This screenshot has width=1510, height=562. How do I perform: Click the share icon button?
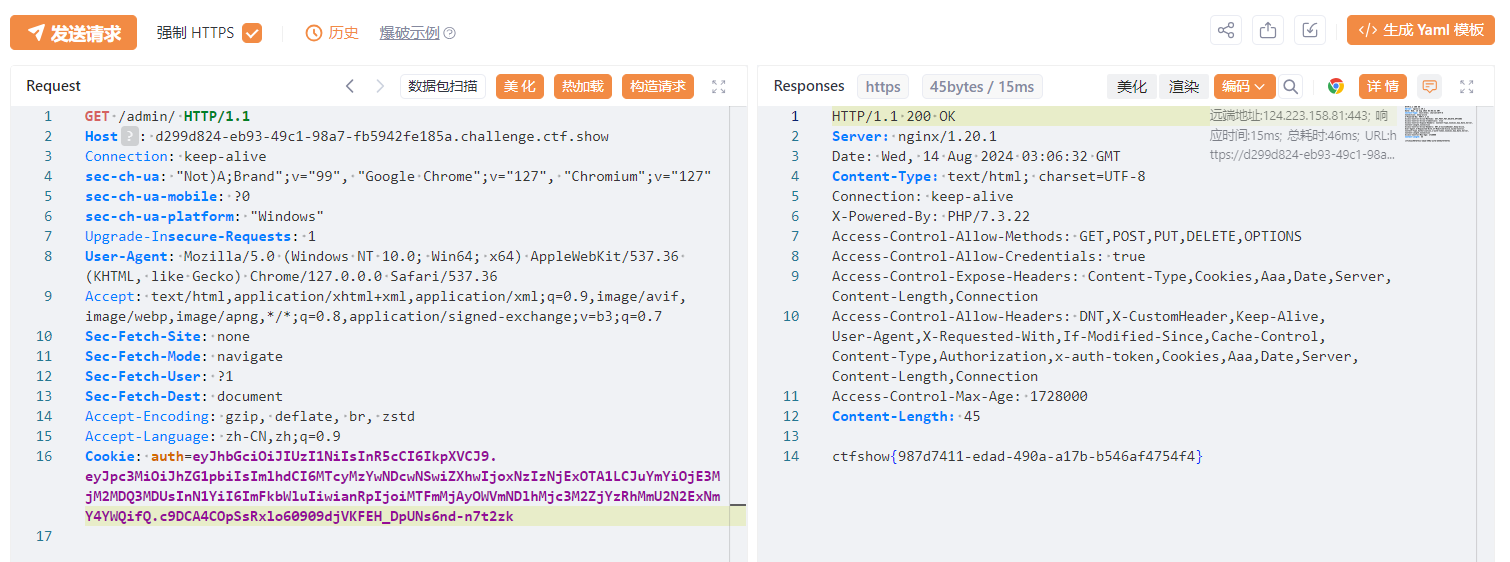click(x=1226, y=31)
